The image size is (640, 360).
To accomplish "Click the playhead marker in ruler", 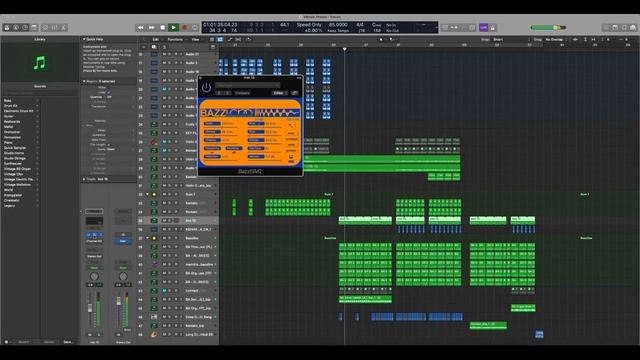I will [x=344, y=49].
